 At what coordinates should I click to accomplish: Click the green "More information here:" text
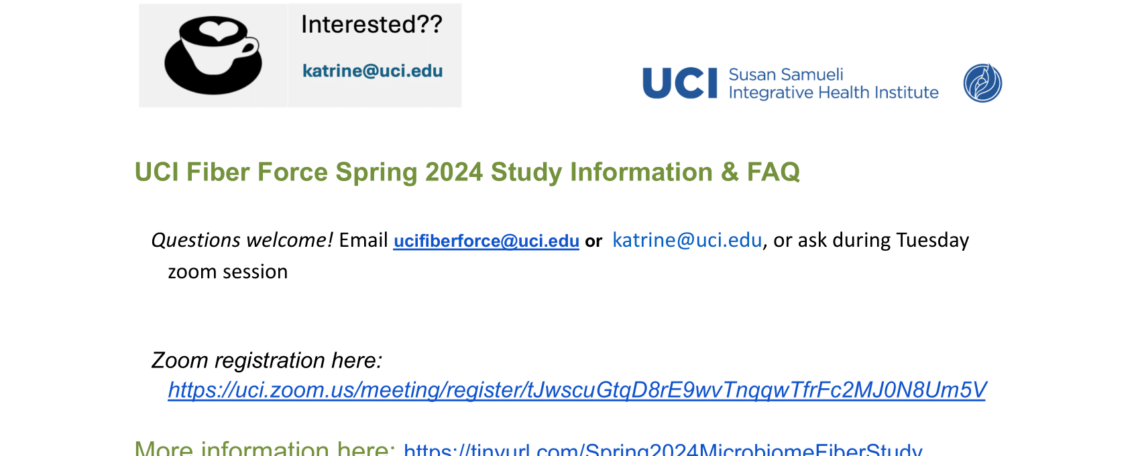(265, 450)
